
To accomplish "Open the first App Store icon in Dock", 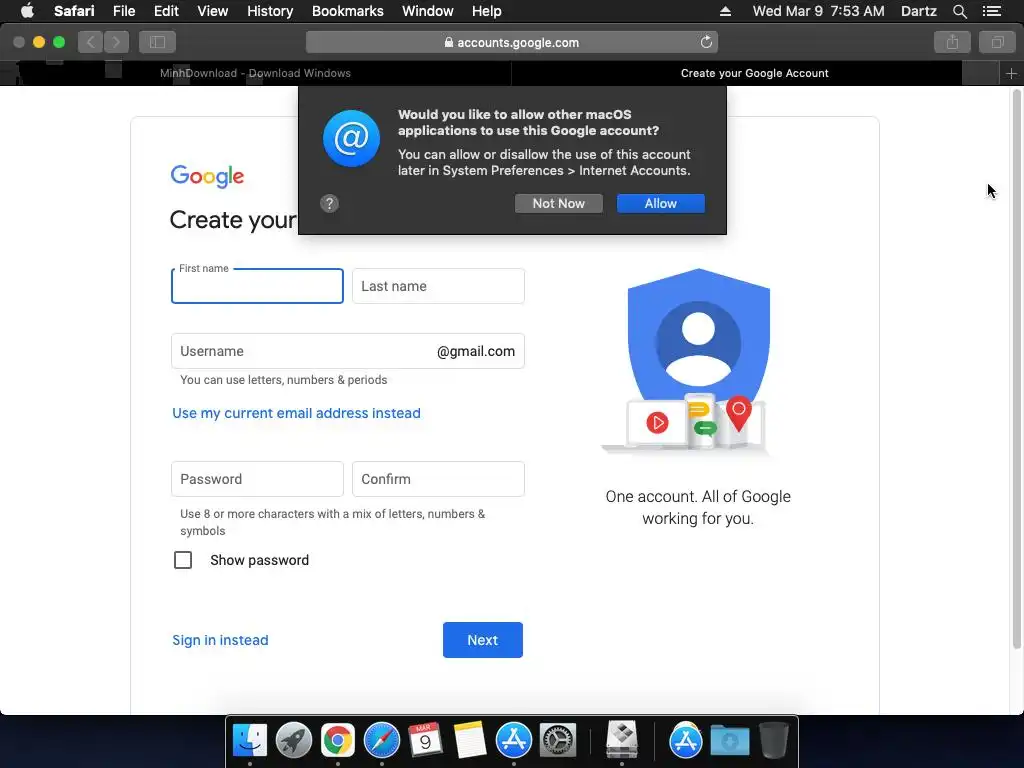I will [513, 741].
